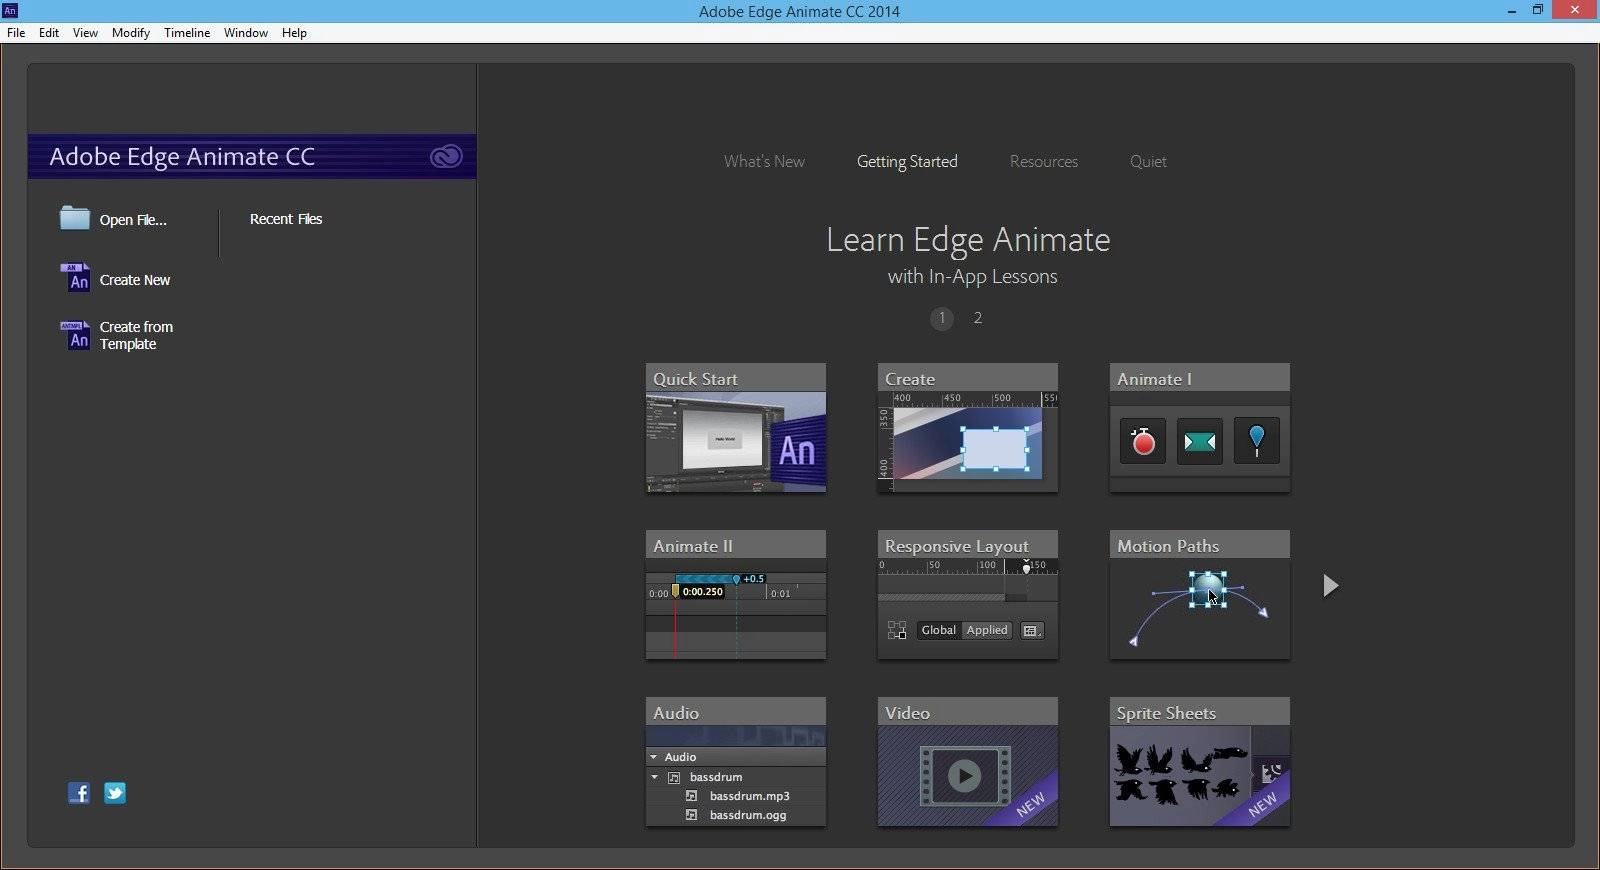Viewport: 1600px width, 870px height.
Task: Open the File menu
Action: (x=16, y=33)
